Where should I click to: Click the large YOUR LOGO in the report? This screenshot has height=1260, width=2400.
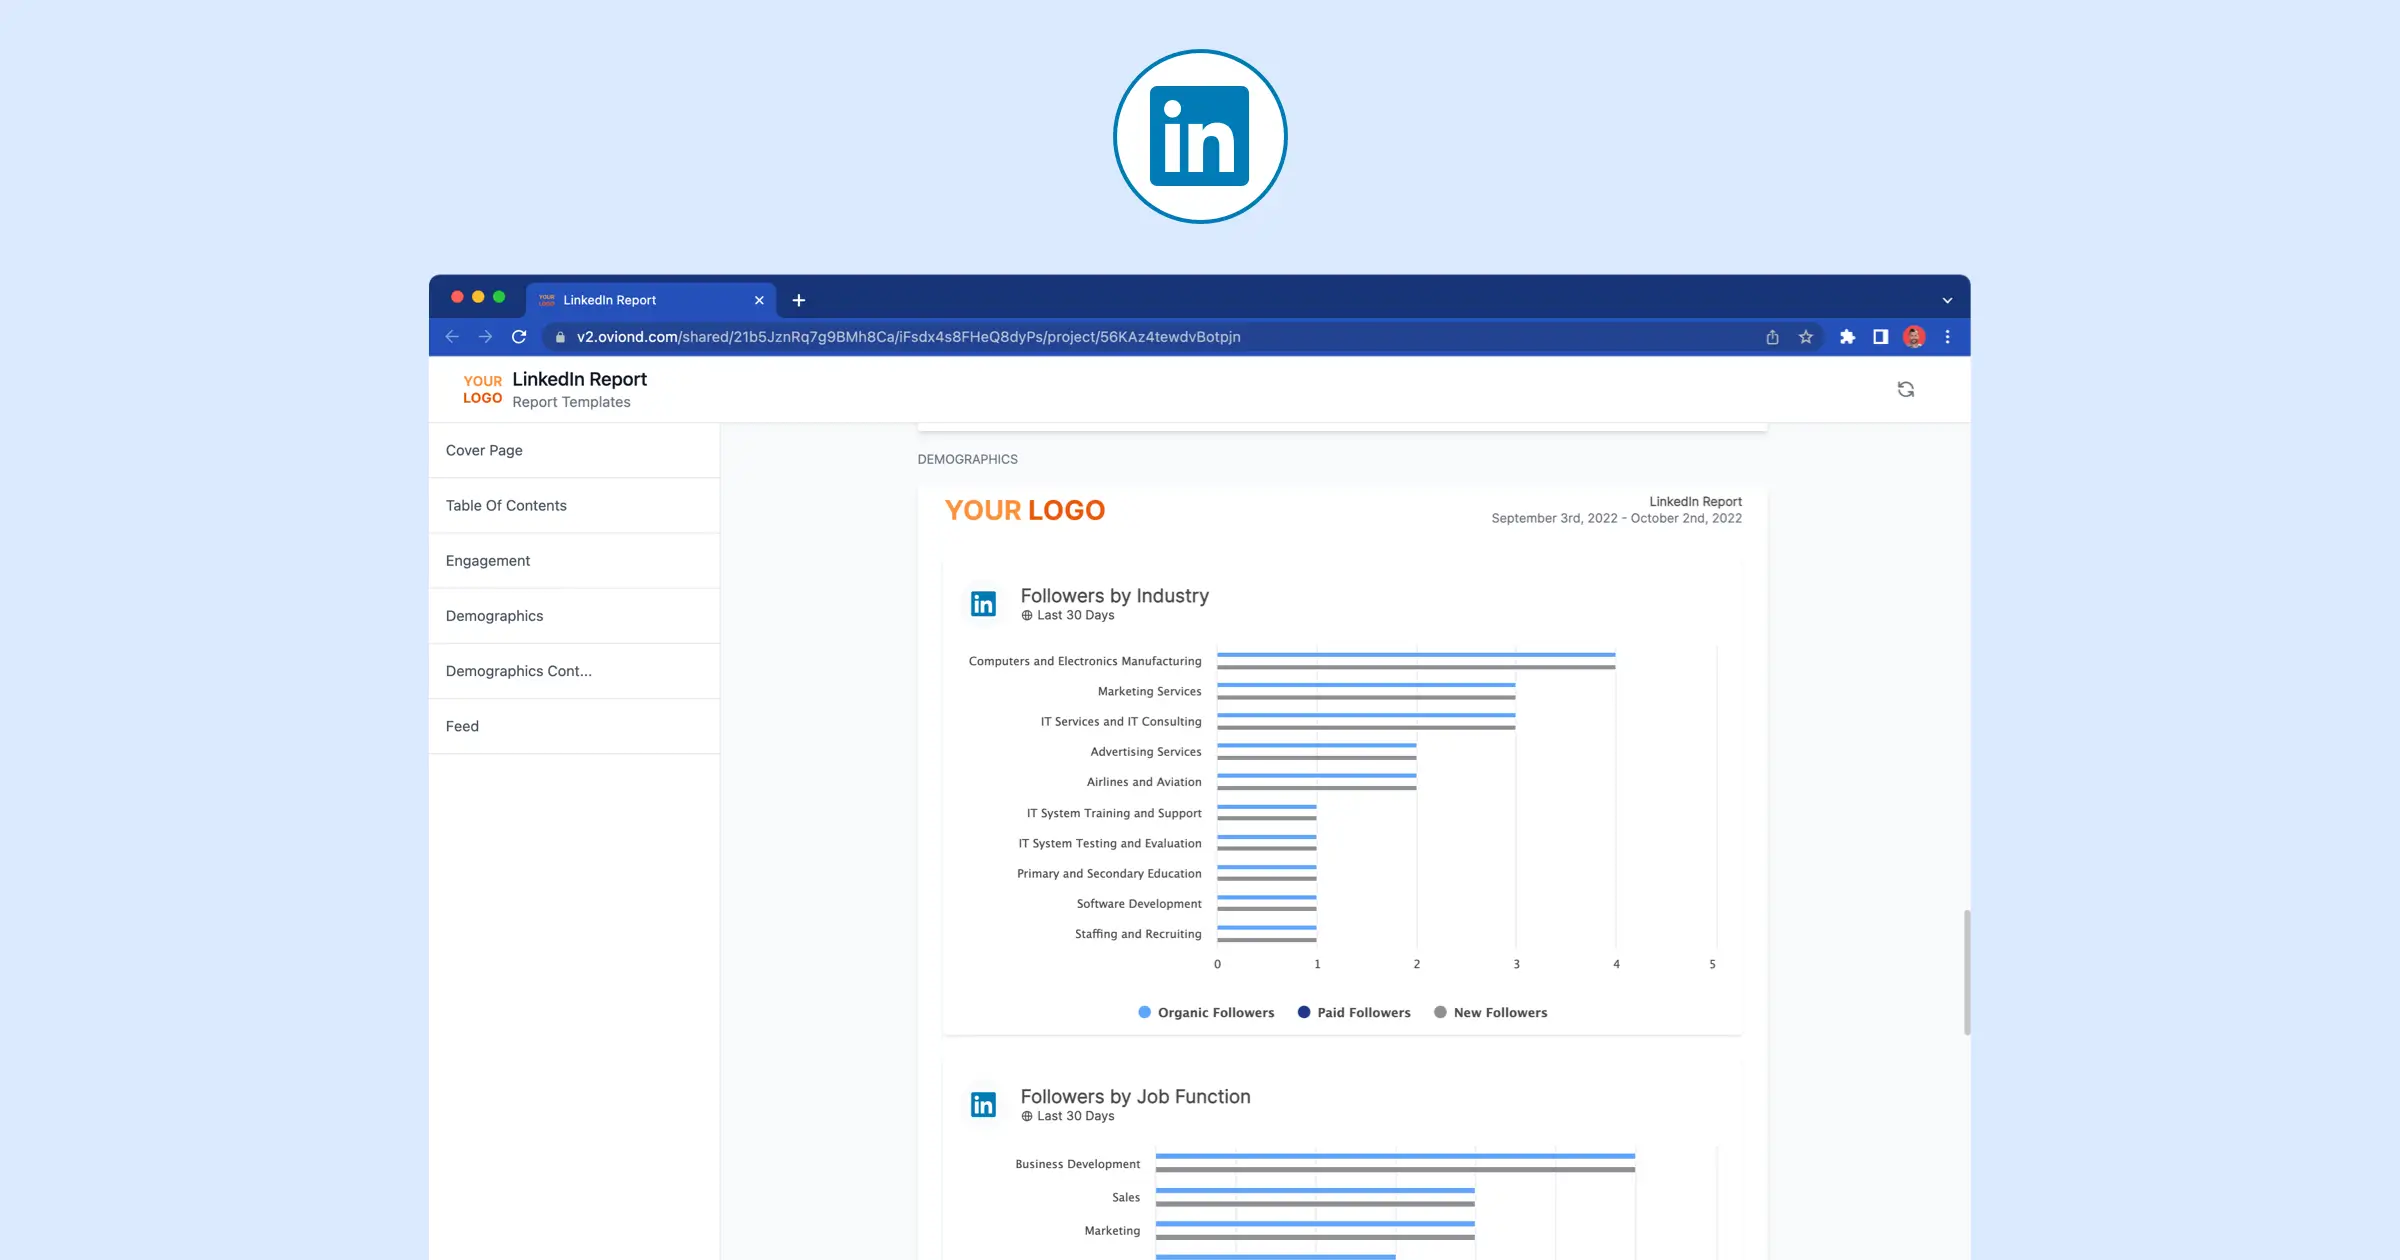pos(1025,510)
